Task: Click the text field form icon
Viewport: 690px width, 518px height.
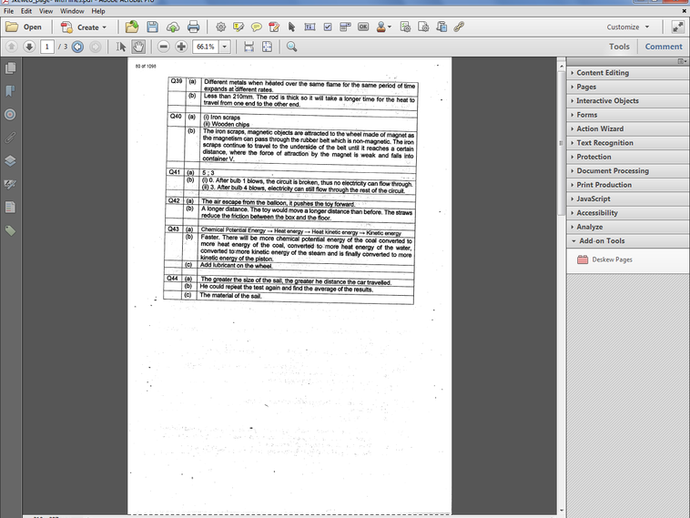Action: click(x=310, y=27)
